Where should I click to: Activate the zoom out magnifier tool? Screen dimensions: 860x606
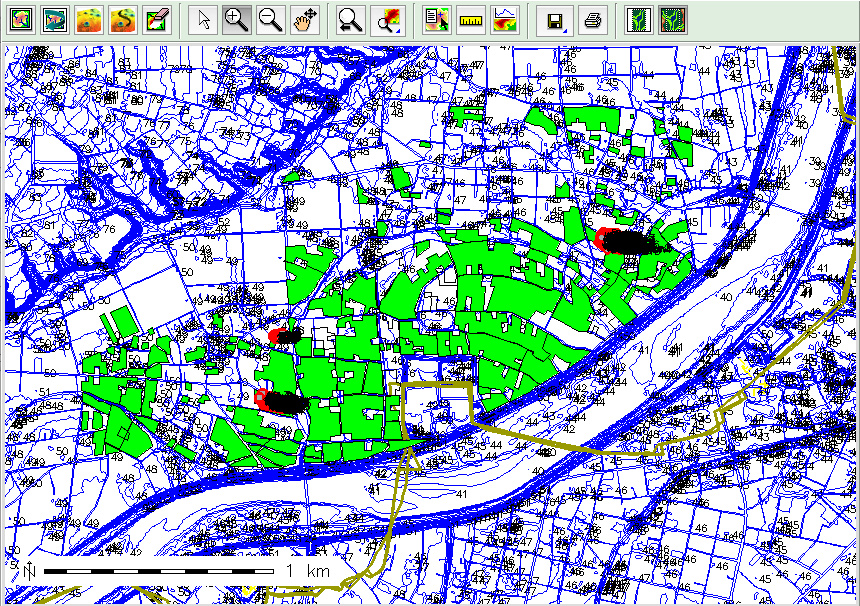pyautogui.click(x=271, y=20)
